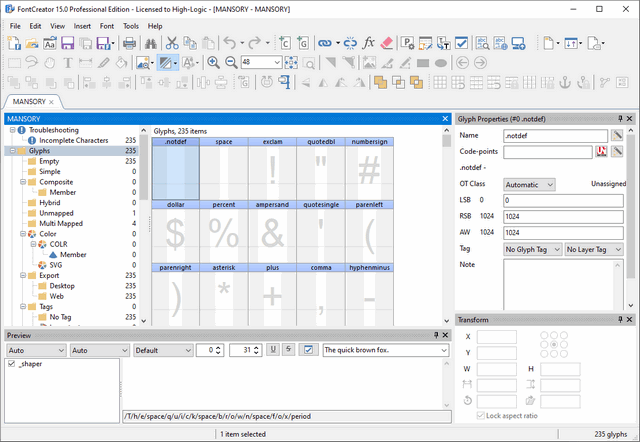Click the Undo arrow icon
This screenshot has width=640, height=442.
click(x=231, y=43)
